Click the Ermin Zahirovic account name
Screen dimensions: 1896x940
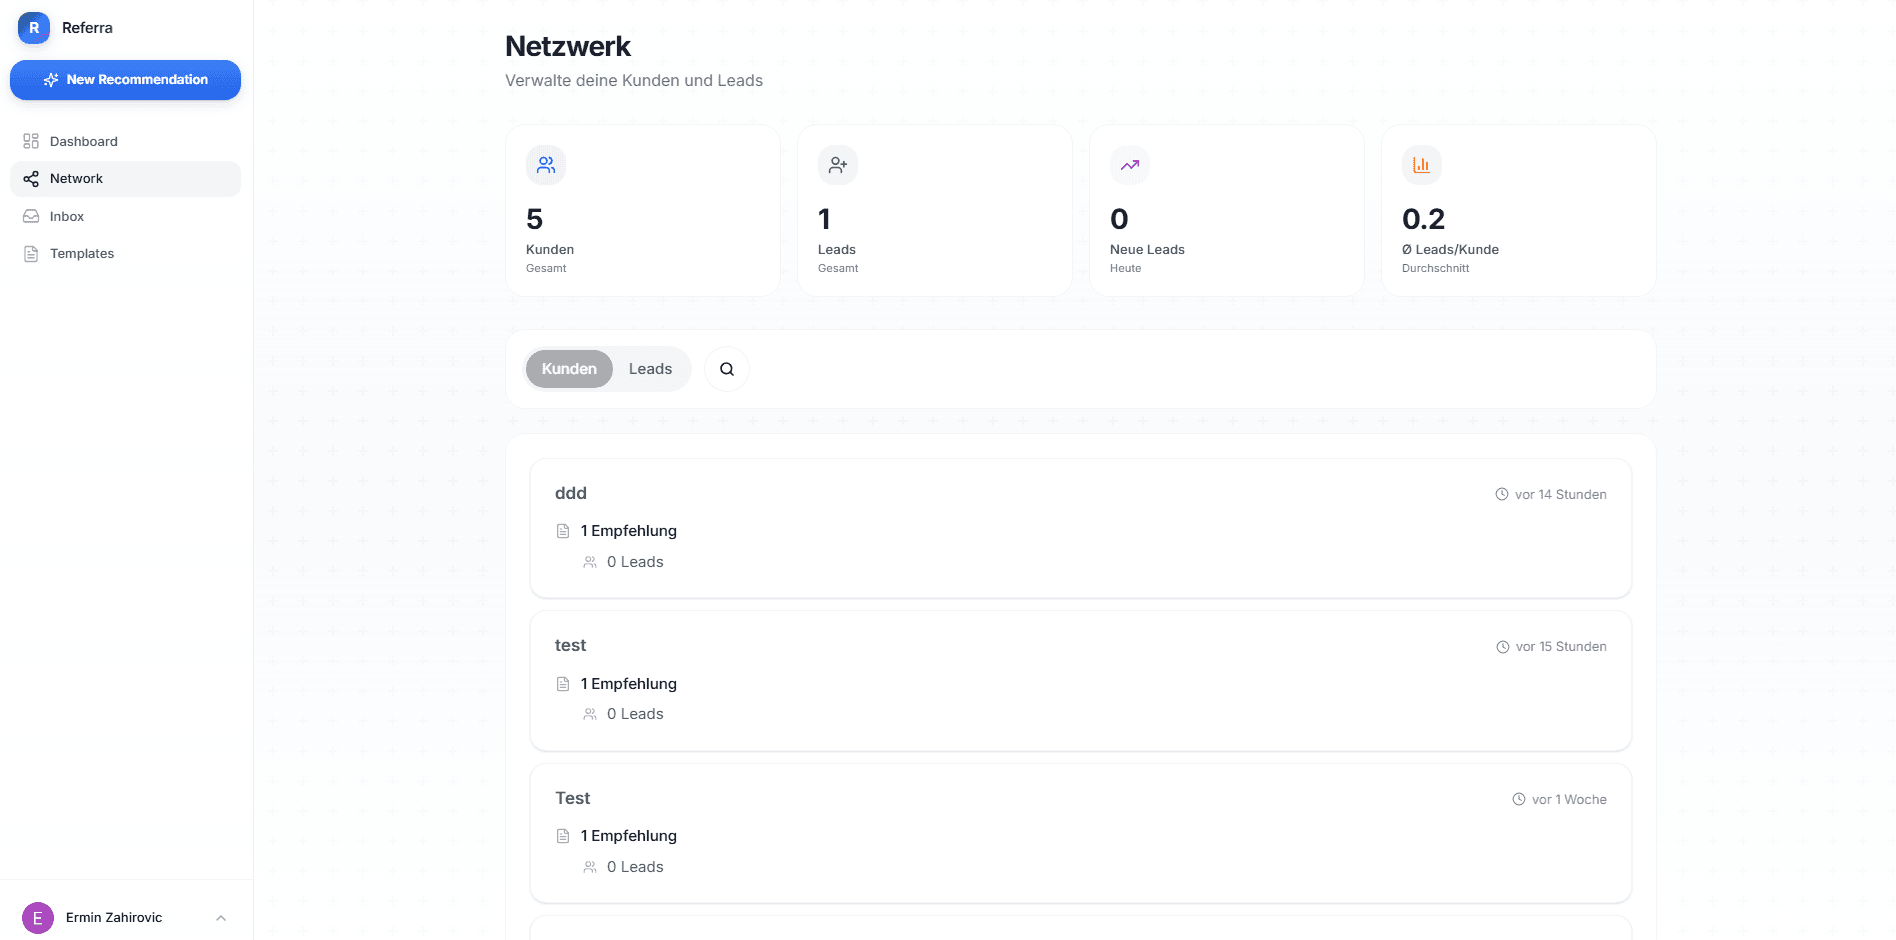pyautogui.click(x=114, y=918)
